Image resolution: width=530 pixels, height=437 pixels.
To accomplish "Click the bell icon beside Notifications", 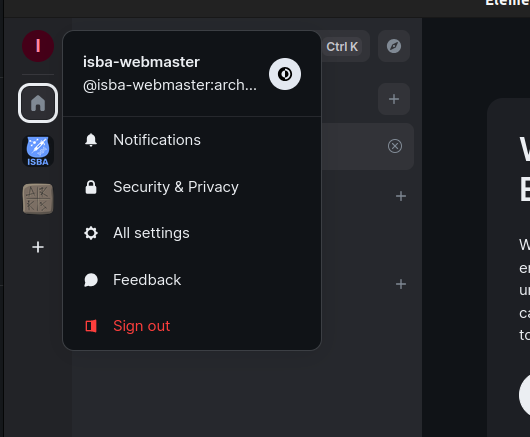I will [91, 140].
